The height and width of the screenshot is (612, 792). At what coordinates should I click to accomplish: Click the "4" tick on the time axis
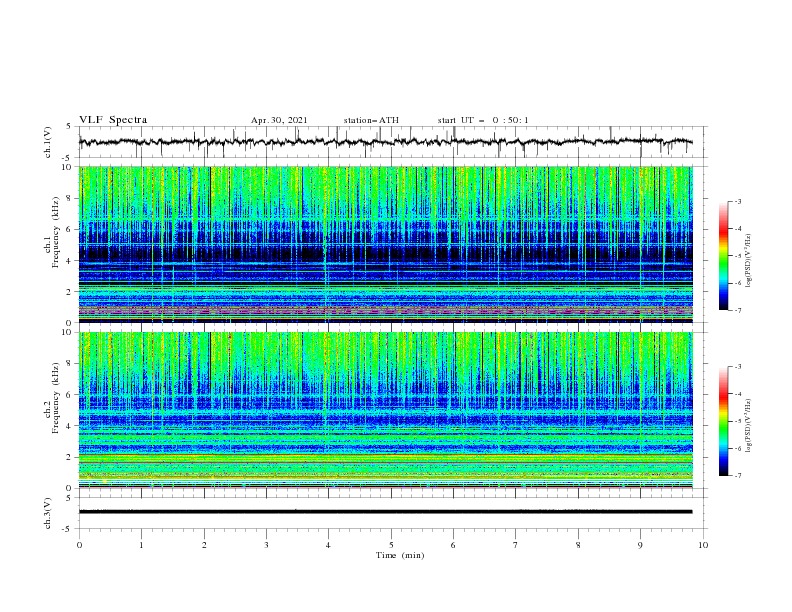tap(328, 545)
